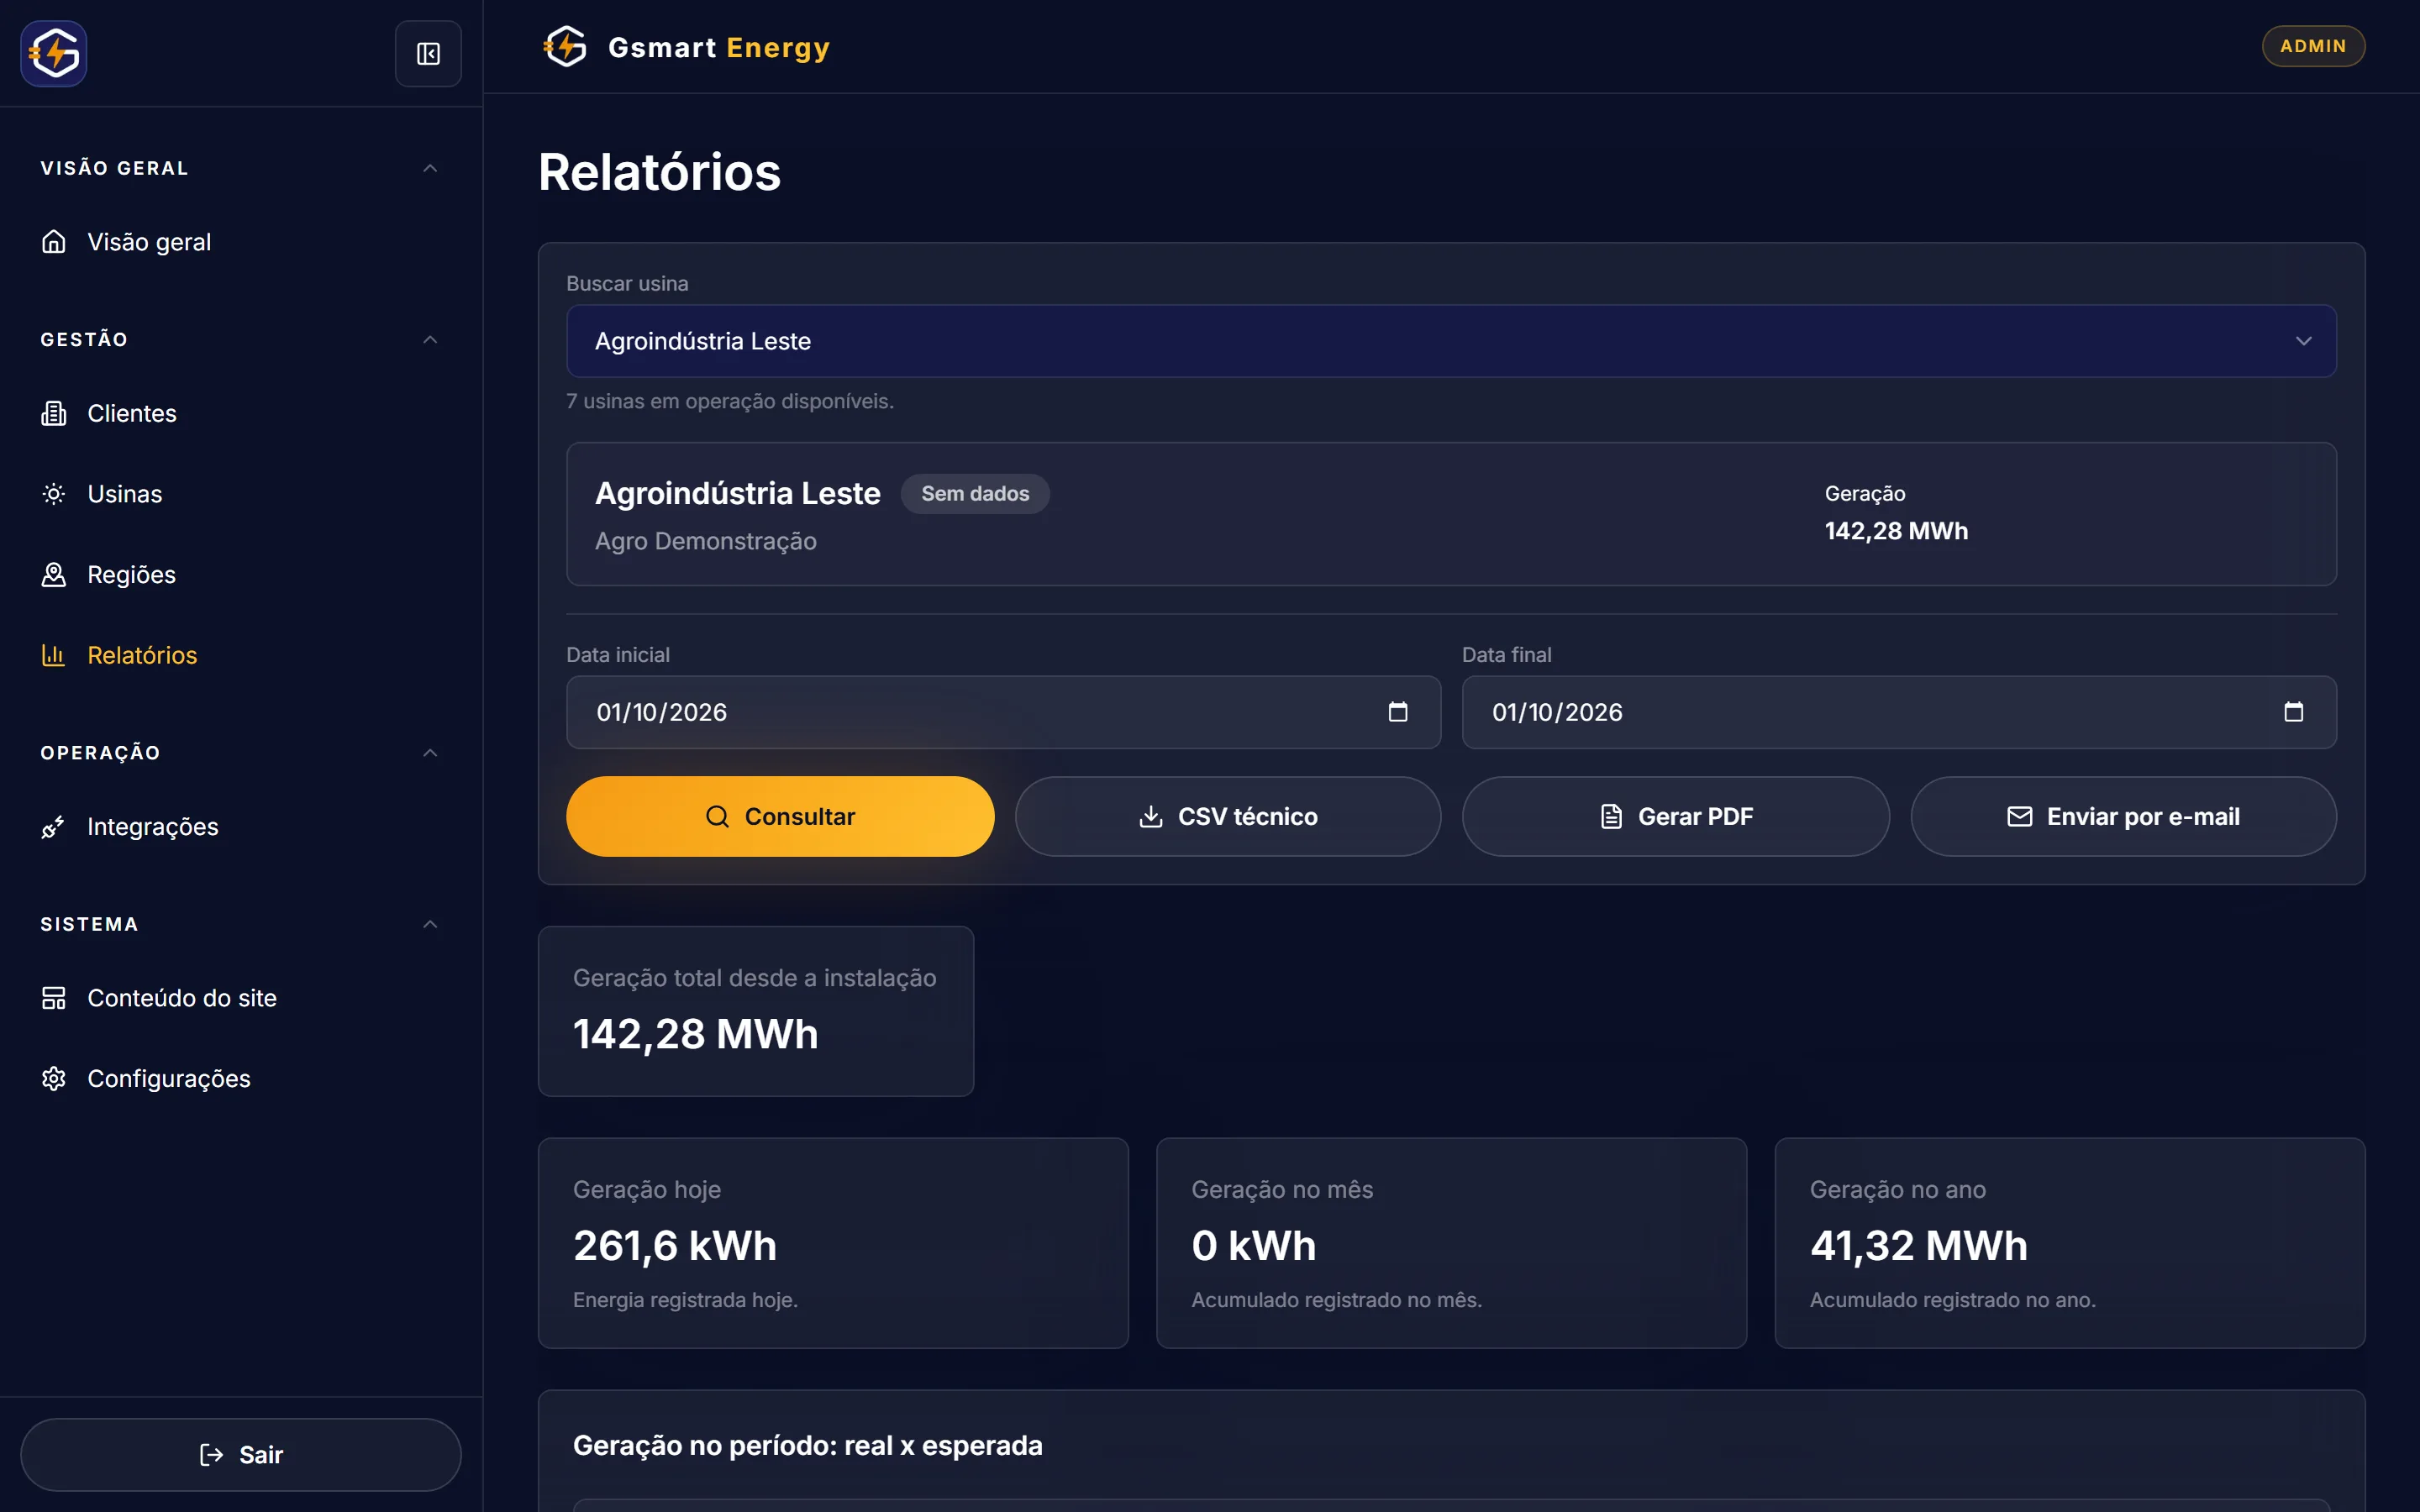Click the Relatórios chart icon
Screen dimensions: 2420x1512
click(54, 655)
